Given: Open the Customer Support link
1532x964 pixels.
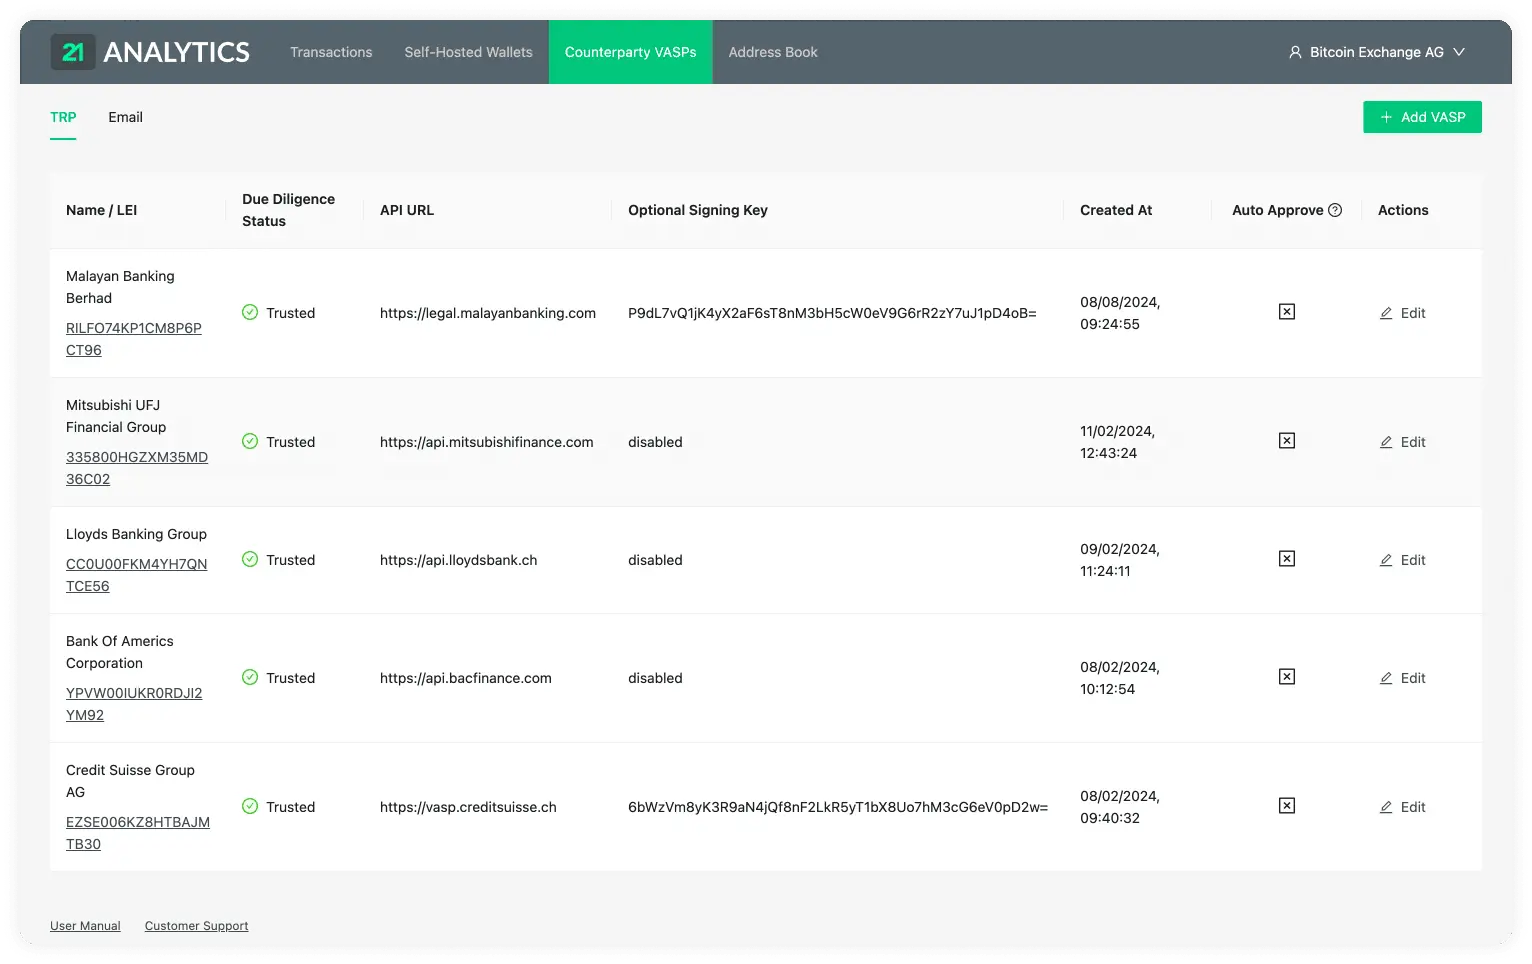Looking at the screenshot, I should [196, 926].
